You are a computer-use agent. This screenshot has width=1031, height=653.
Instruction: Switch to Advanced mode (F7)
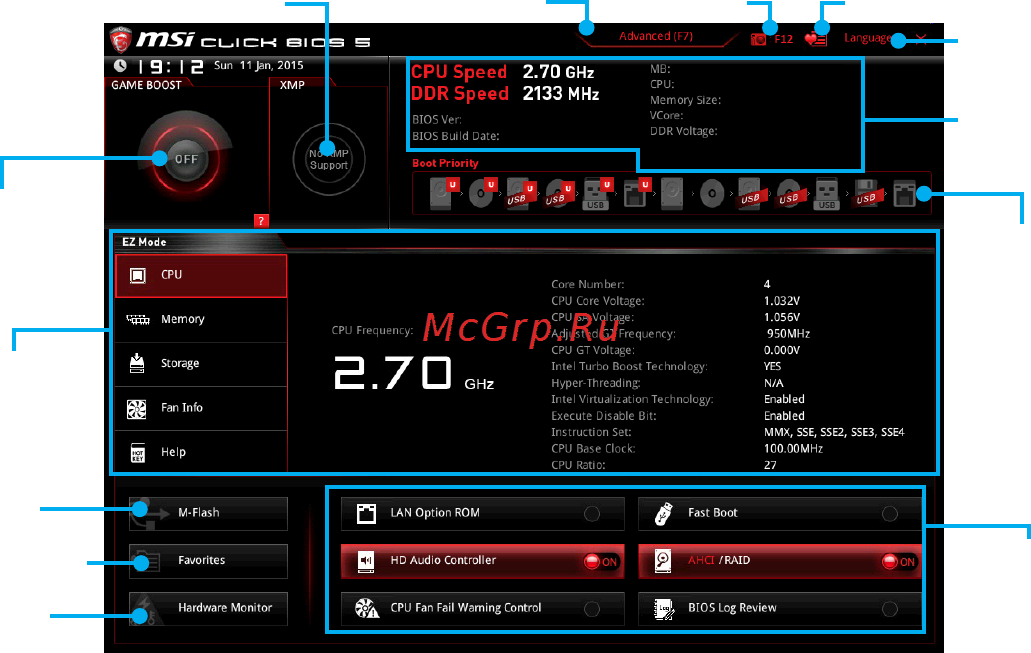(x=656, y=36)
